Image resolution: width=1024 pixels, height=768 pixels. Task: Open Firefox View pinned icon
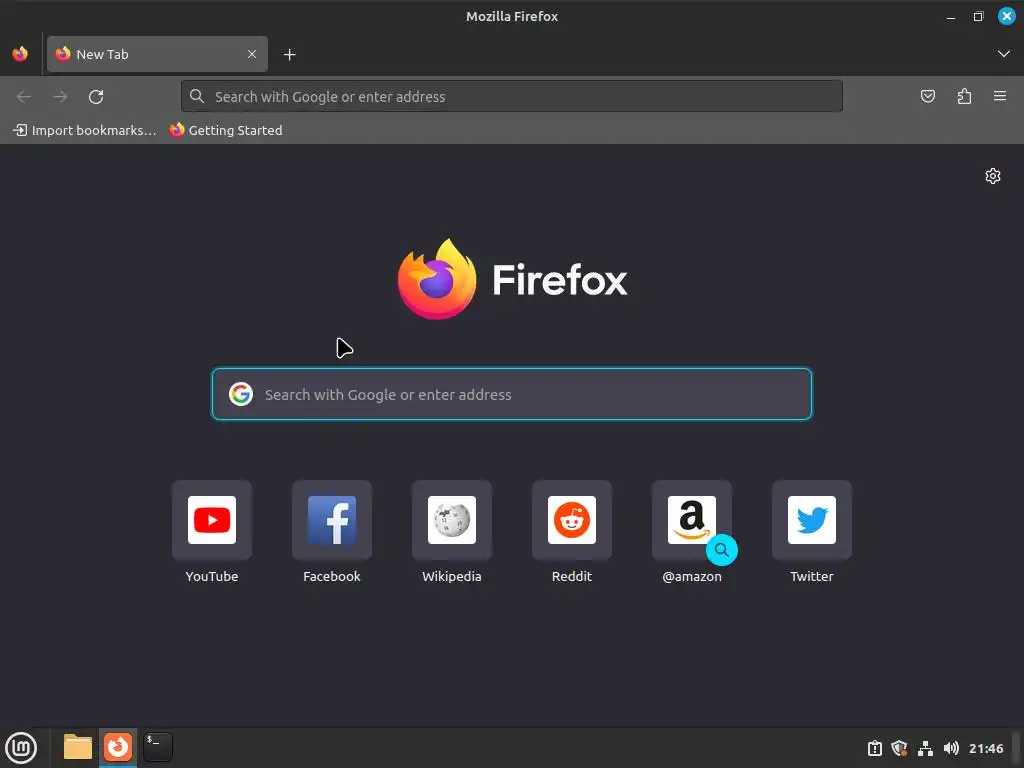point(20,54)
